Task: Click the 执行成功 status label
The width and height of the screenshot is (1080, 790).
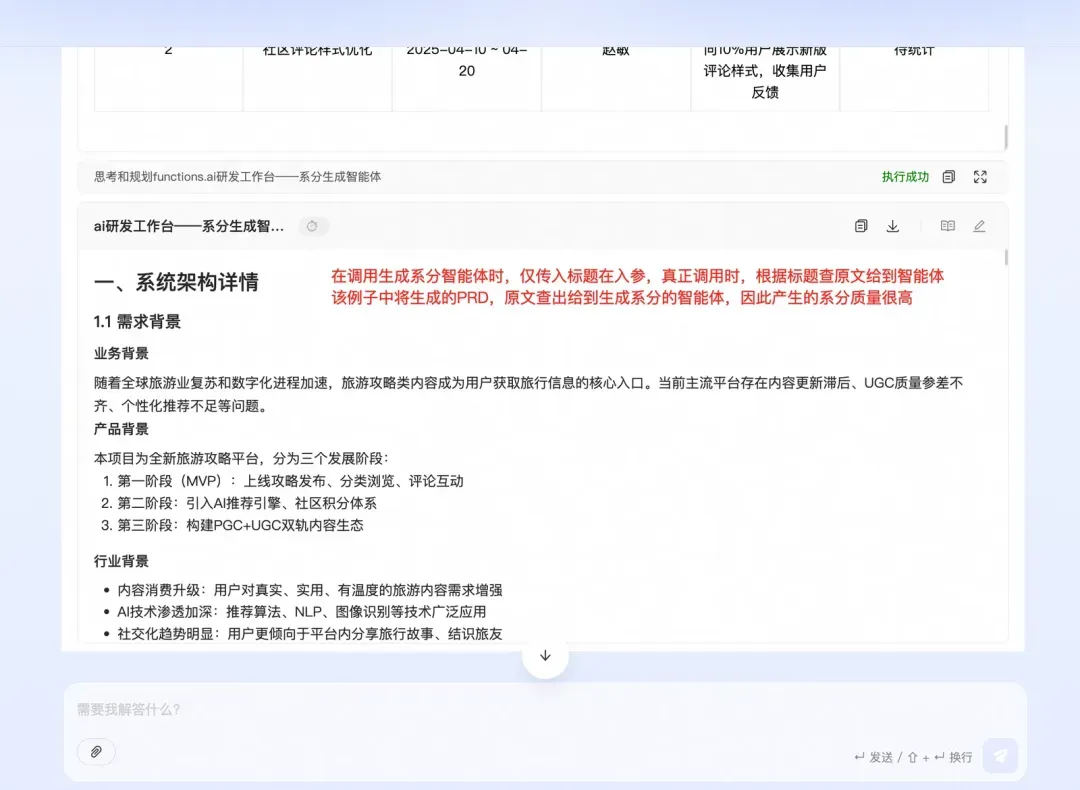Action: click(905, 177)
